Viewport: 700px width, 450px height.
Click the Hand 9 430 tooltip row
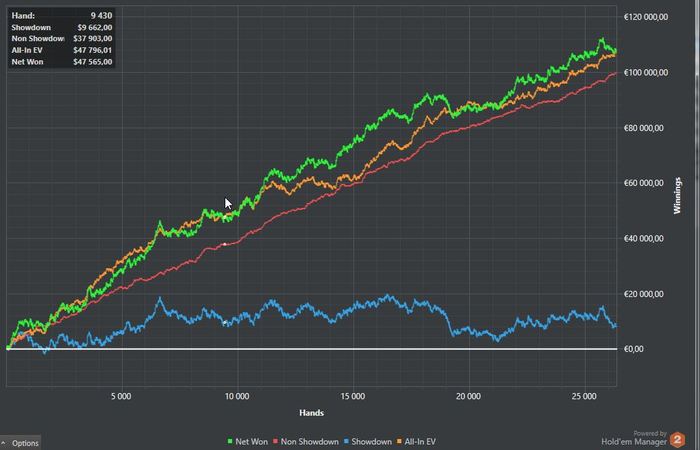[x=62, y=15]
